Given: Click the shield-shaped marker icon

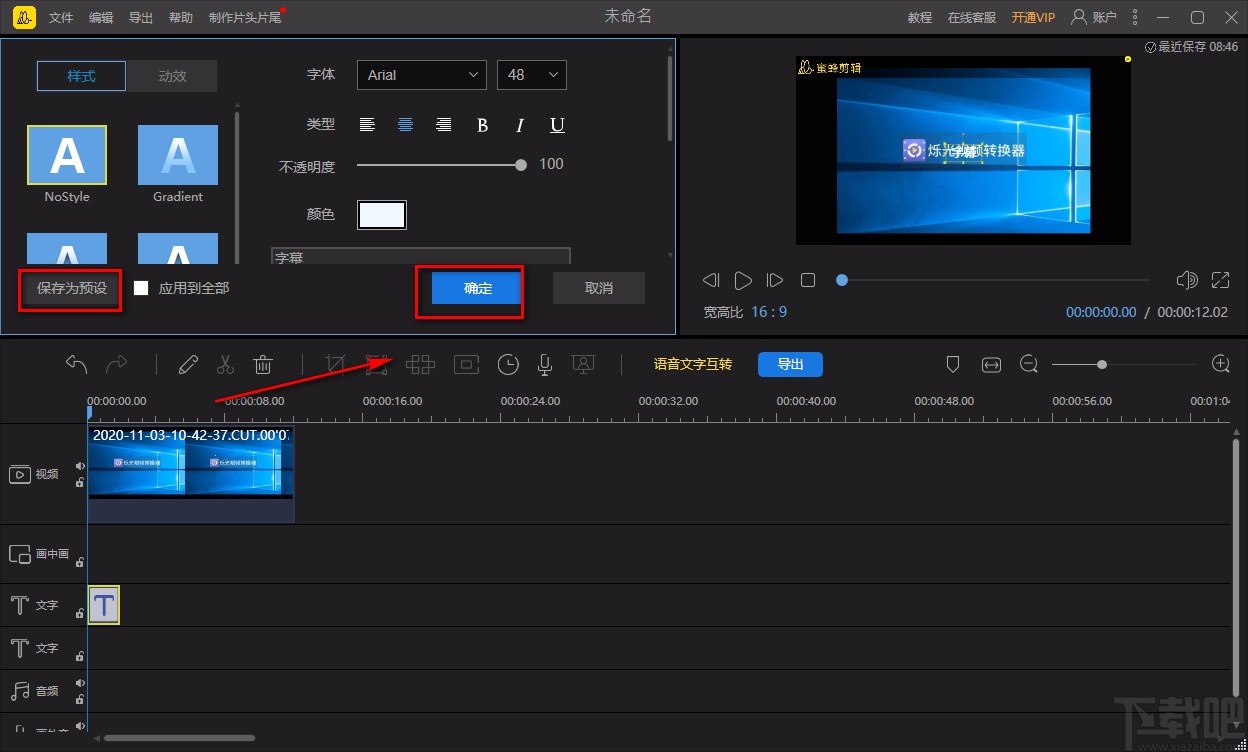Looking at the screenshot, I should coord(953,364).
